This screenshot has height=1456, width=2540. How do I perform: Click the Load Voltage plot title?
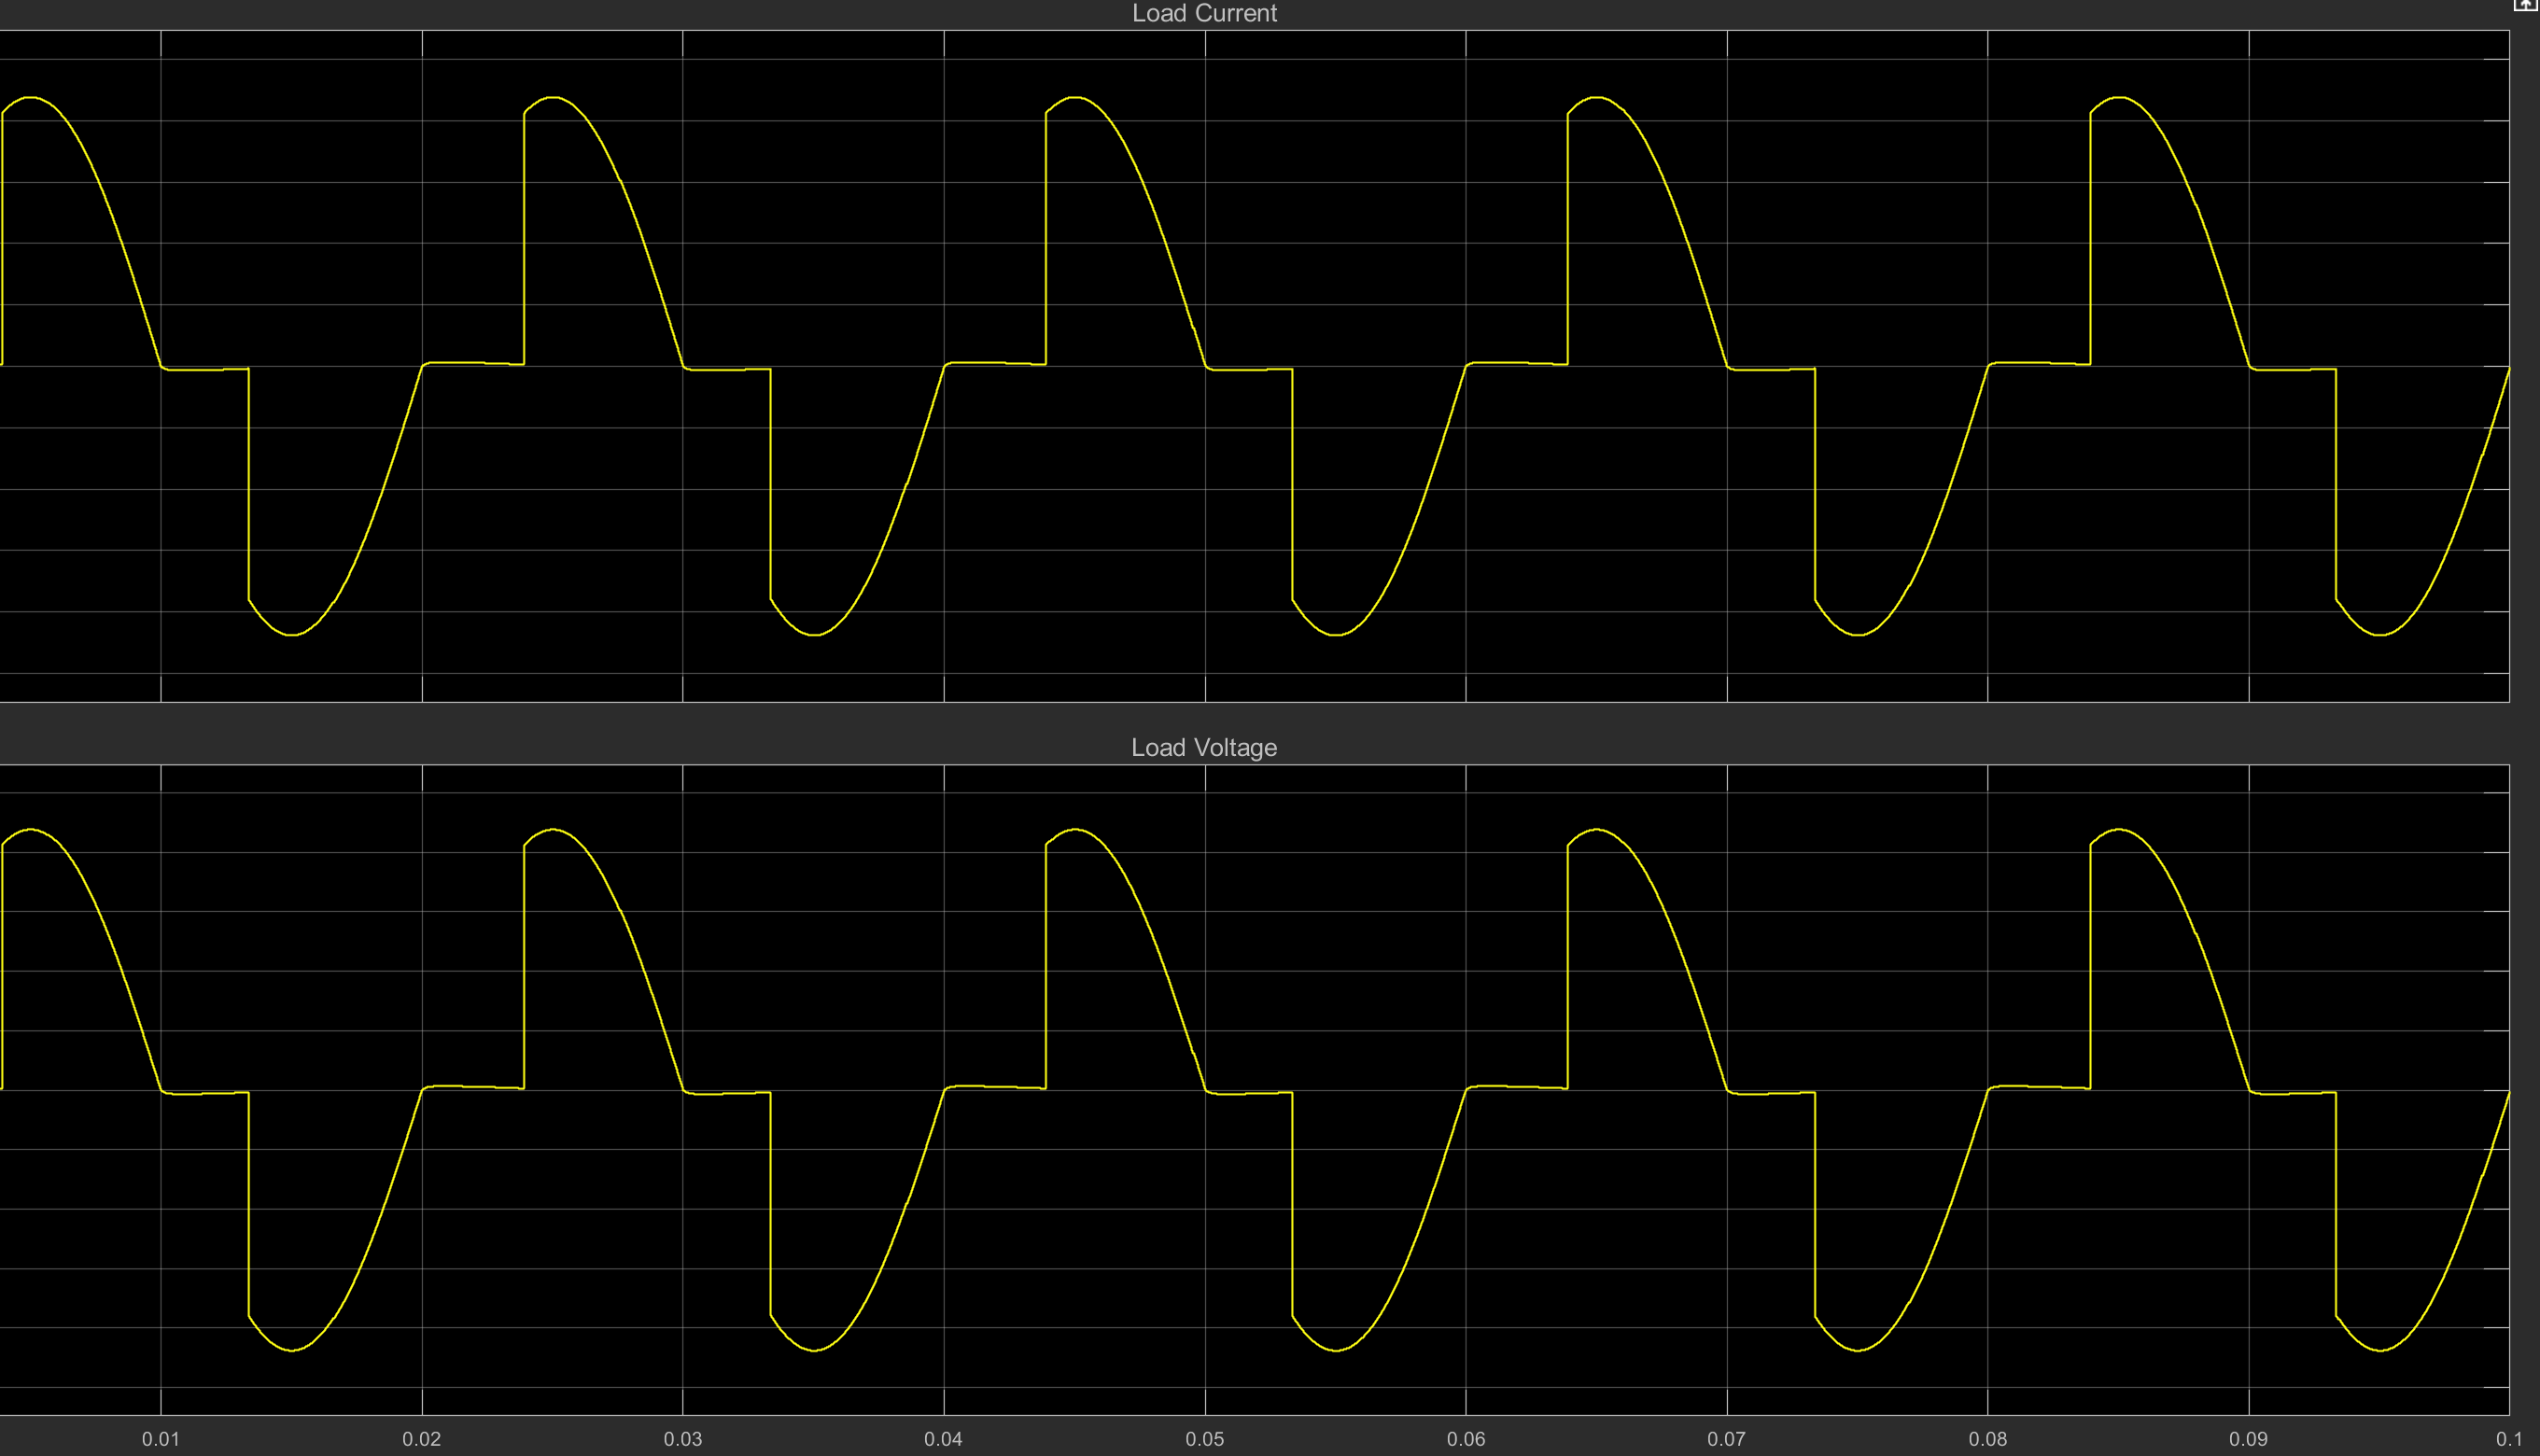pyautogui.click(x=1204, y=747)
